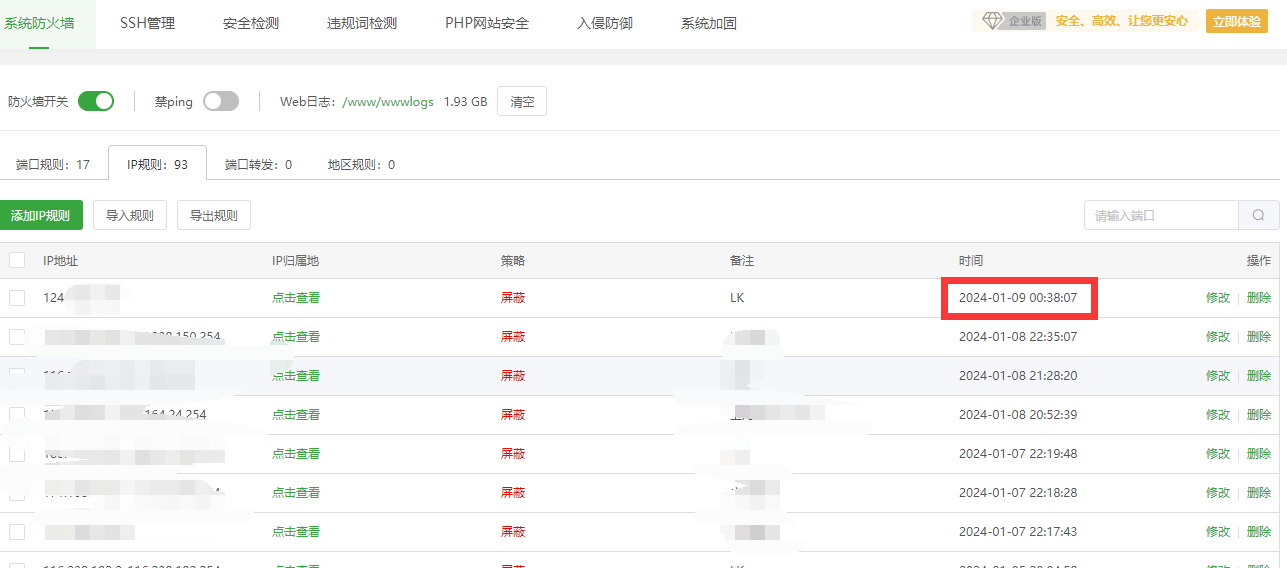Click the 屏蔽 policy in 2024-01-09 row
1287x568 pixels.
coord(513,298)
